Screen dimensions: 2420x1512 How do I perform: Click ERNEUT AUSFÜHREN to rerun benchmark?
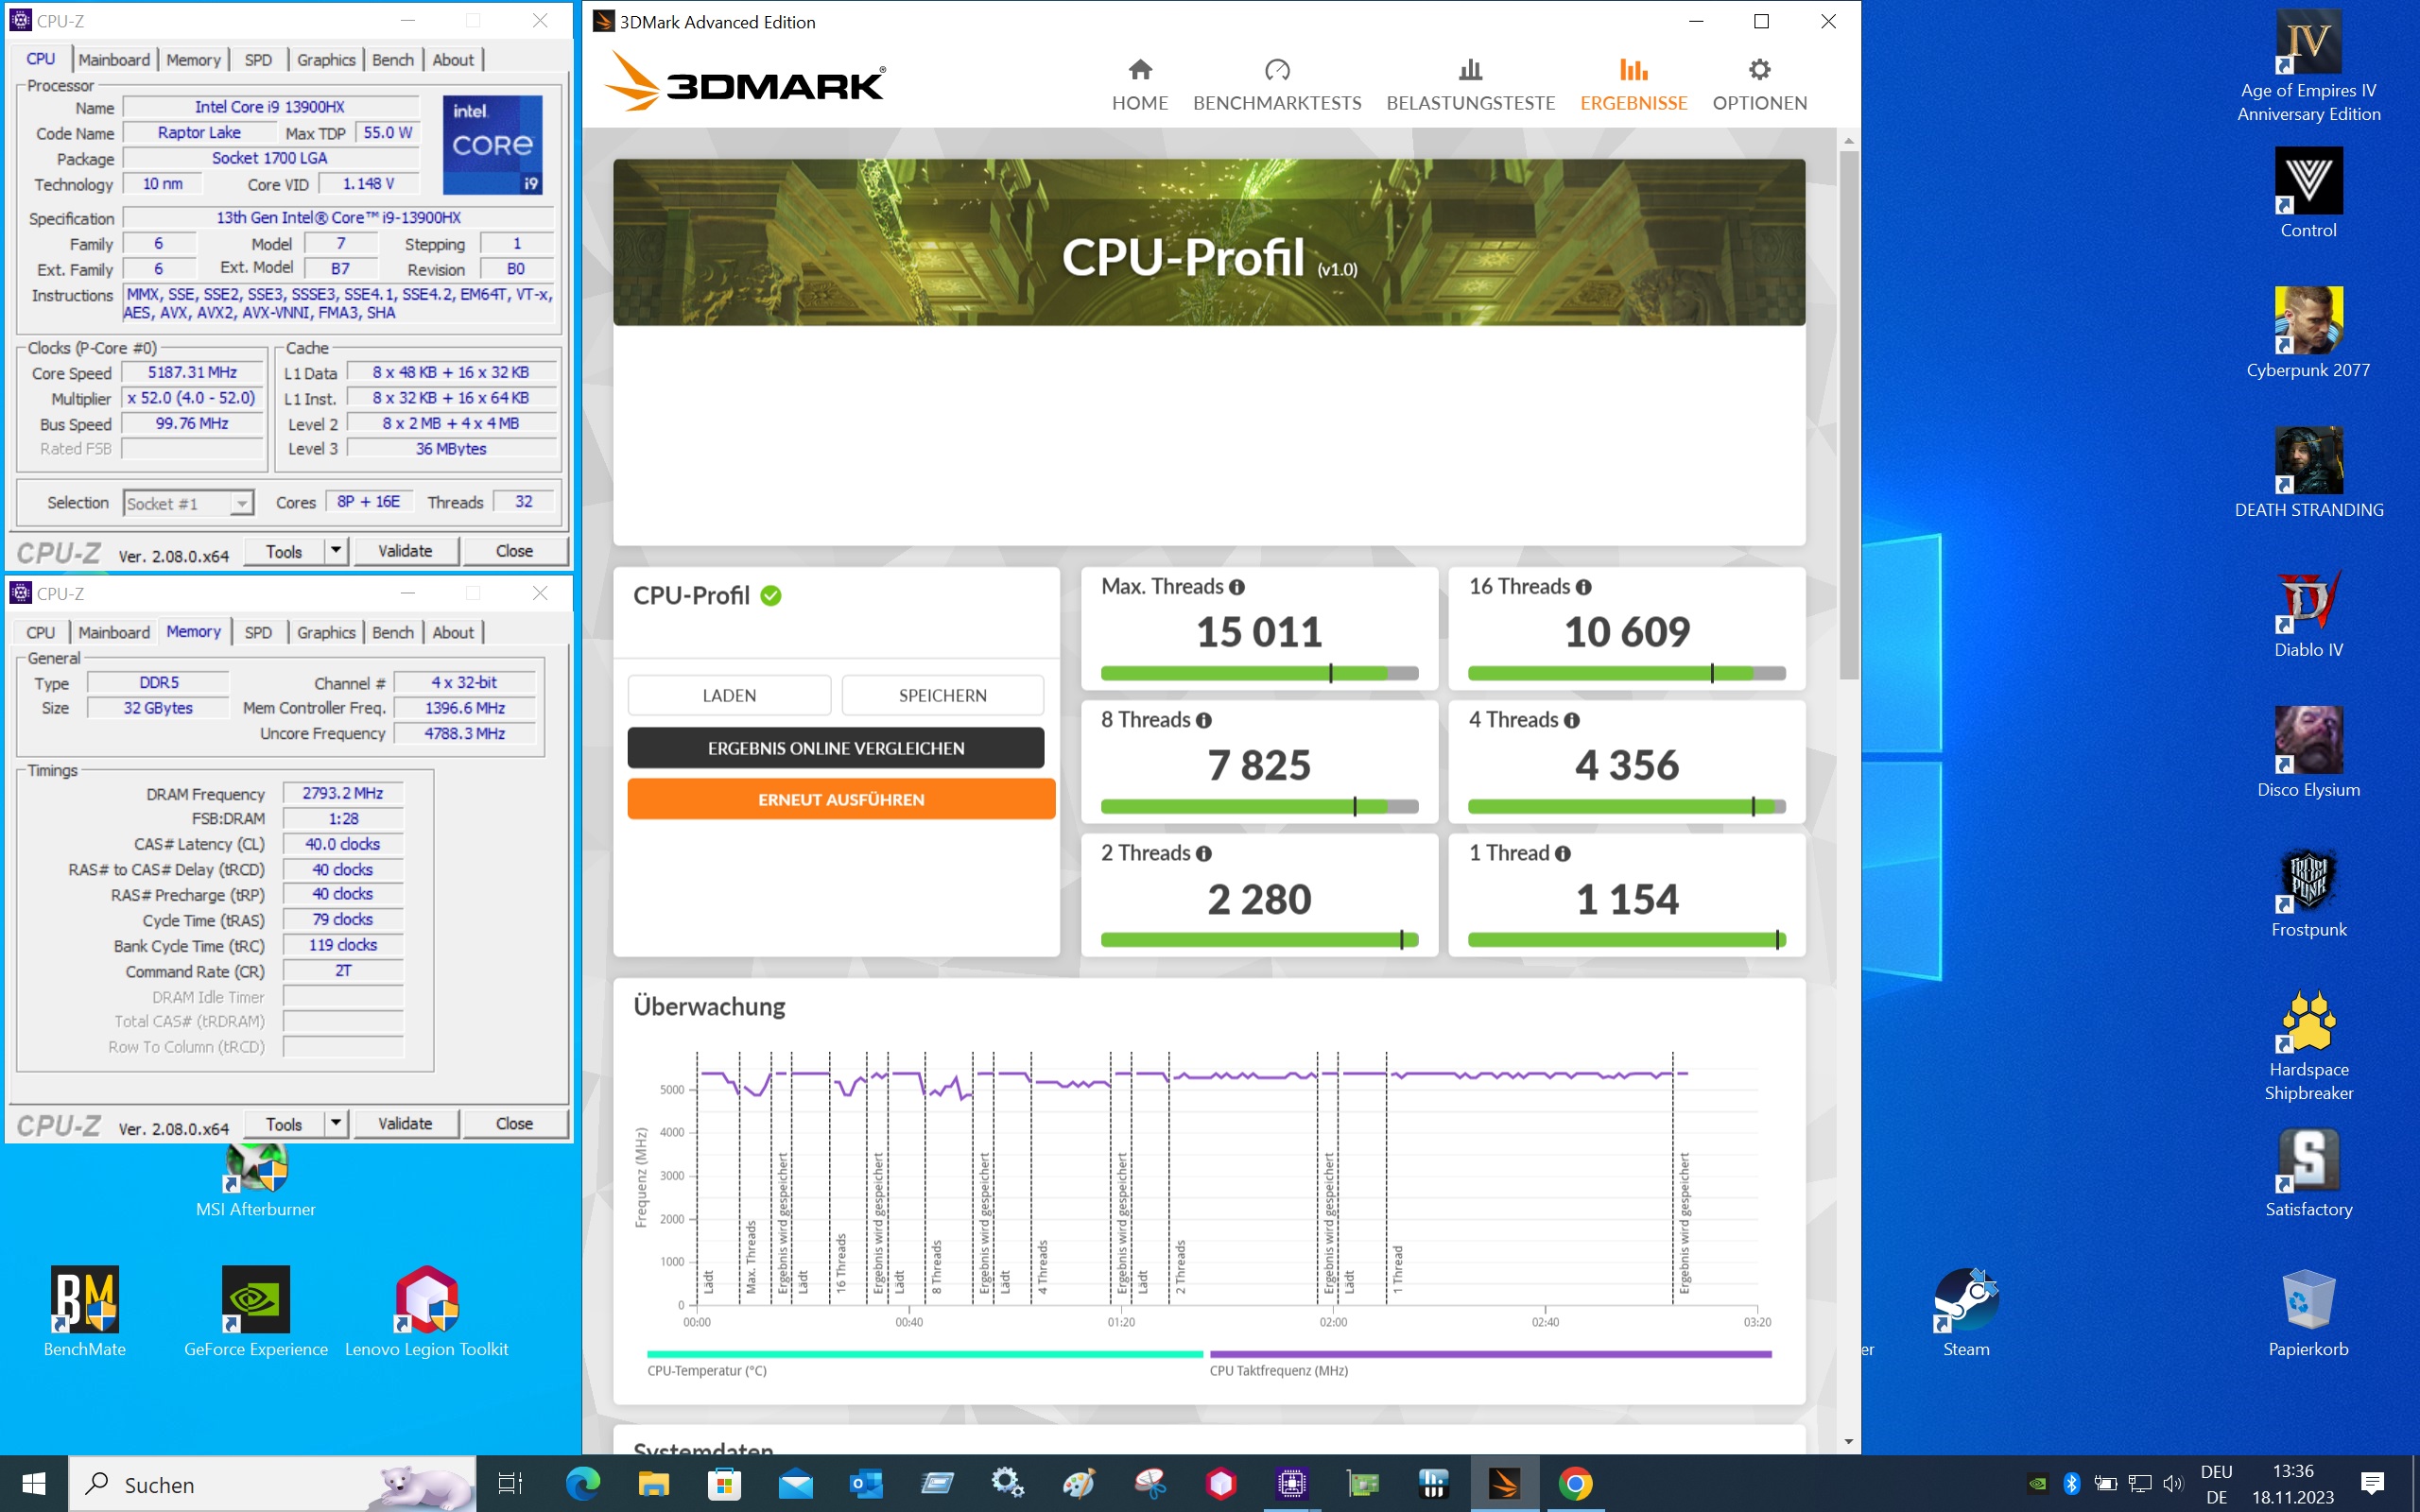[841, 799]
